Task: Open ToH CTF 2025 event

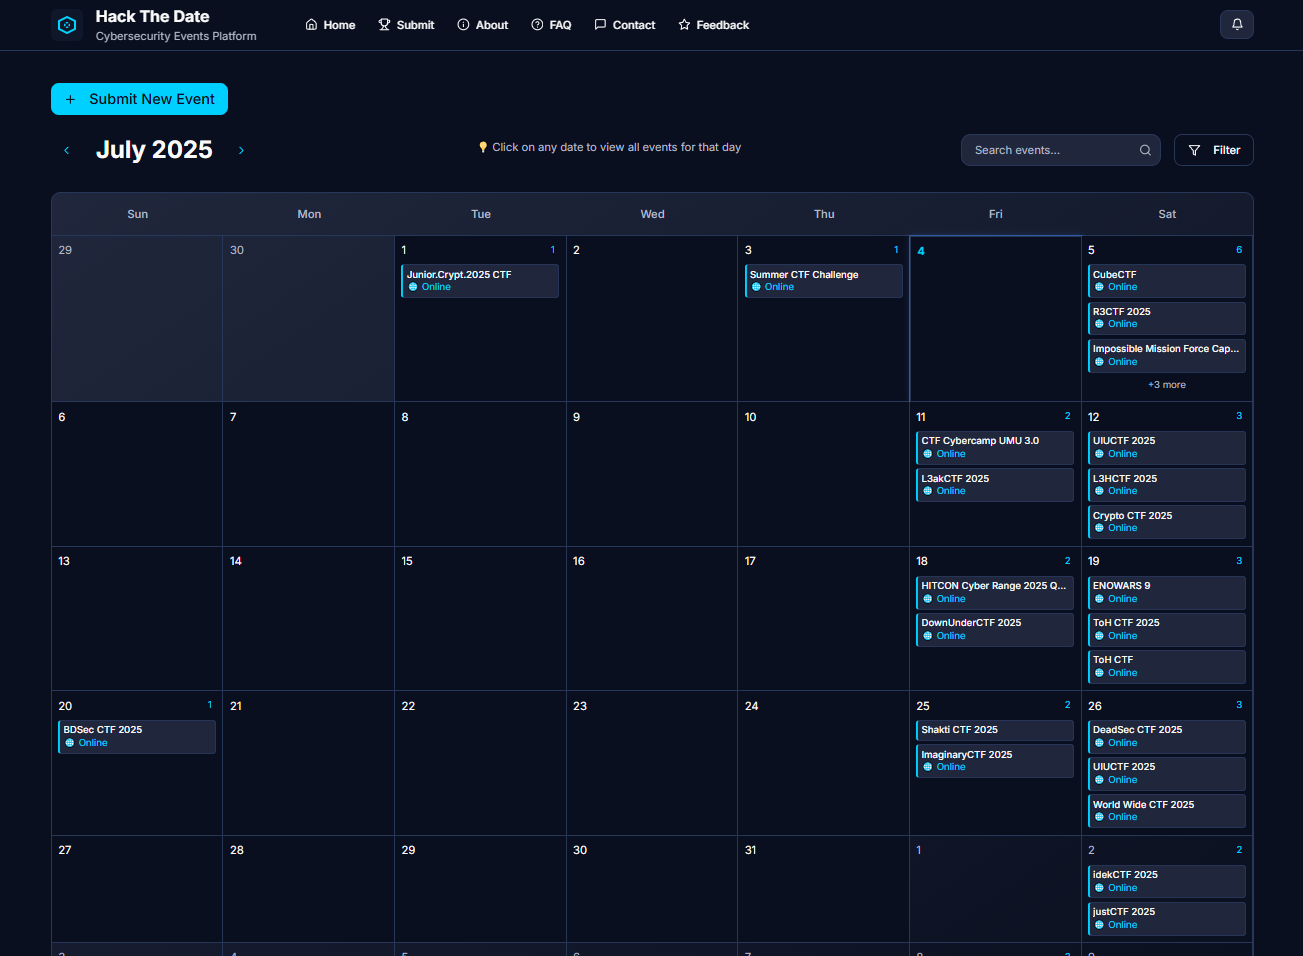Action: pyautogui.click(x=1167, y=629)
